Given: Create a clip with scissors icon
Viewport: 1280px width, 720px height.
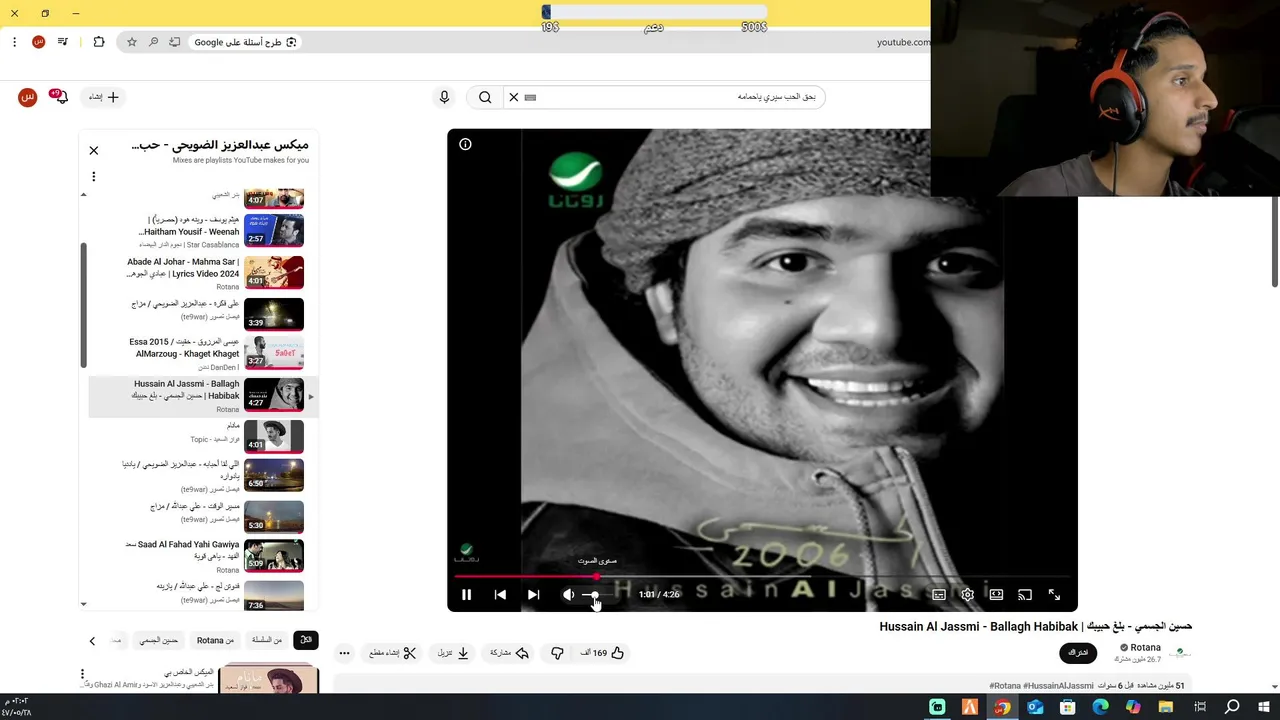Looking at the screenshot, I should click(x=393, y=653).
